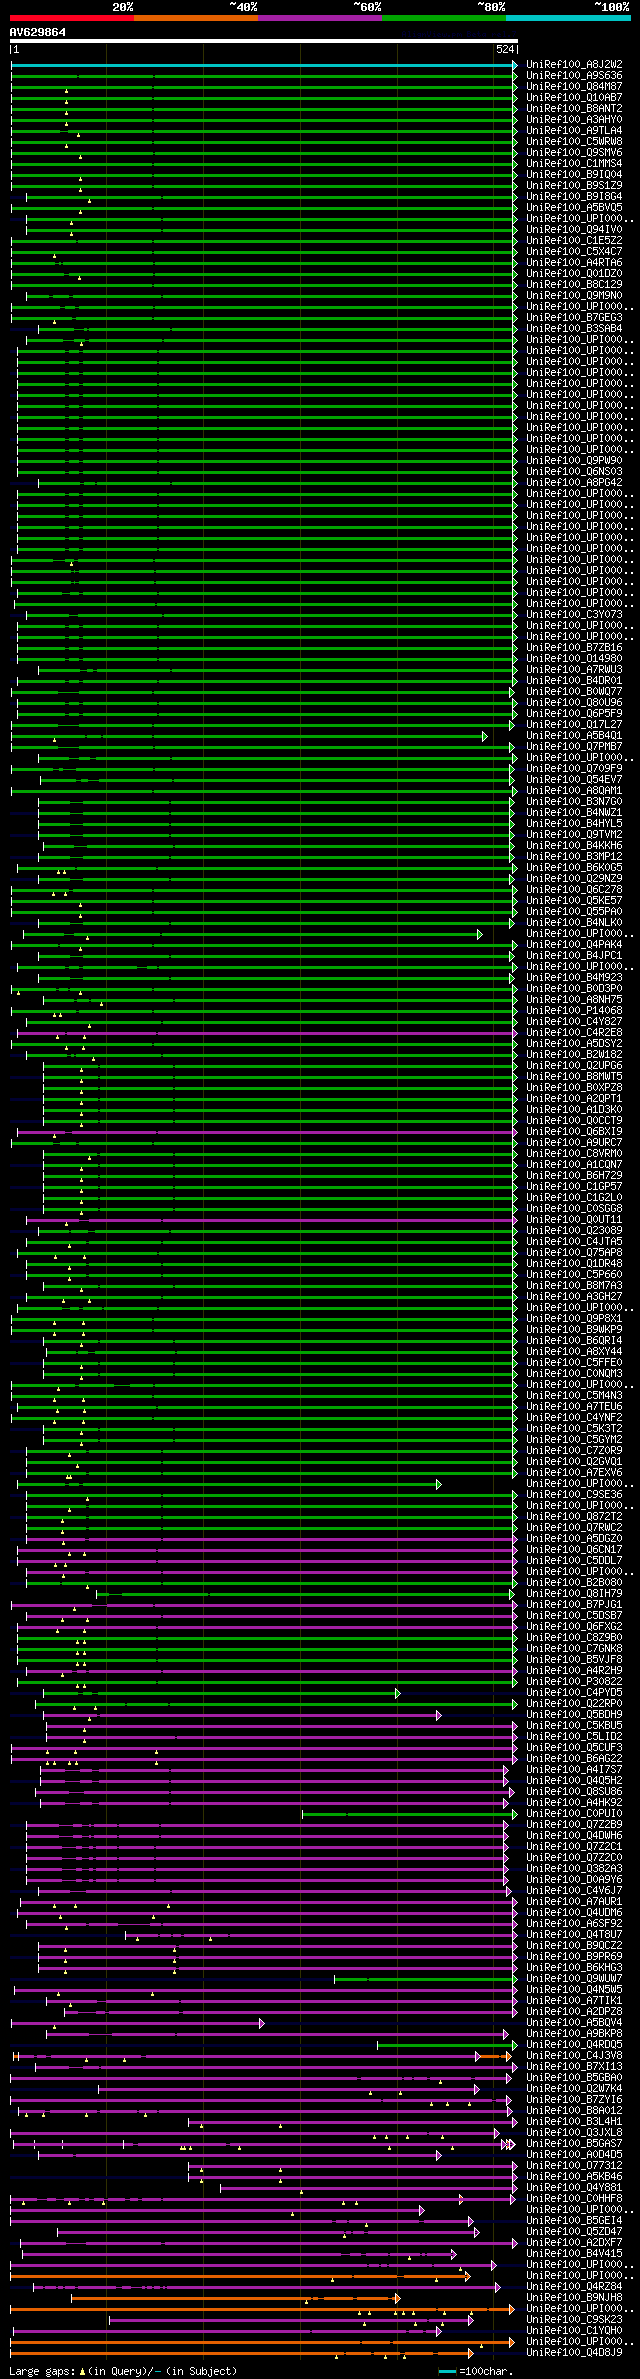Screen dimensions: 640x2379
Task: Select the UniRef100_Q5BDH9 label
Action: [x=574, y=1715]
